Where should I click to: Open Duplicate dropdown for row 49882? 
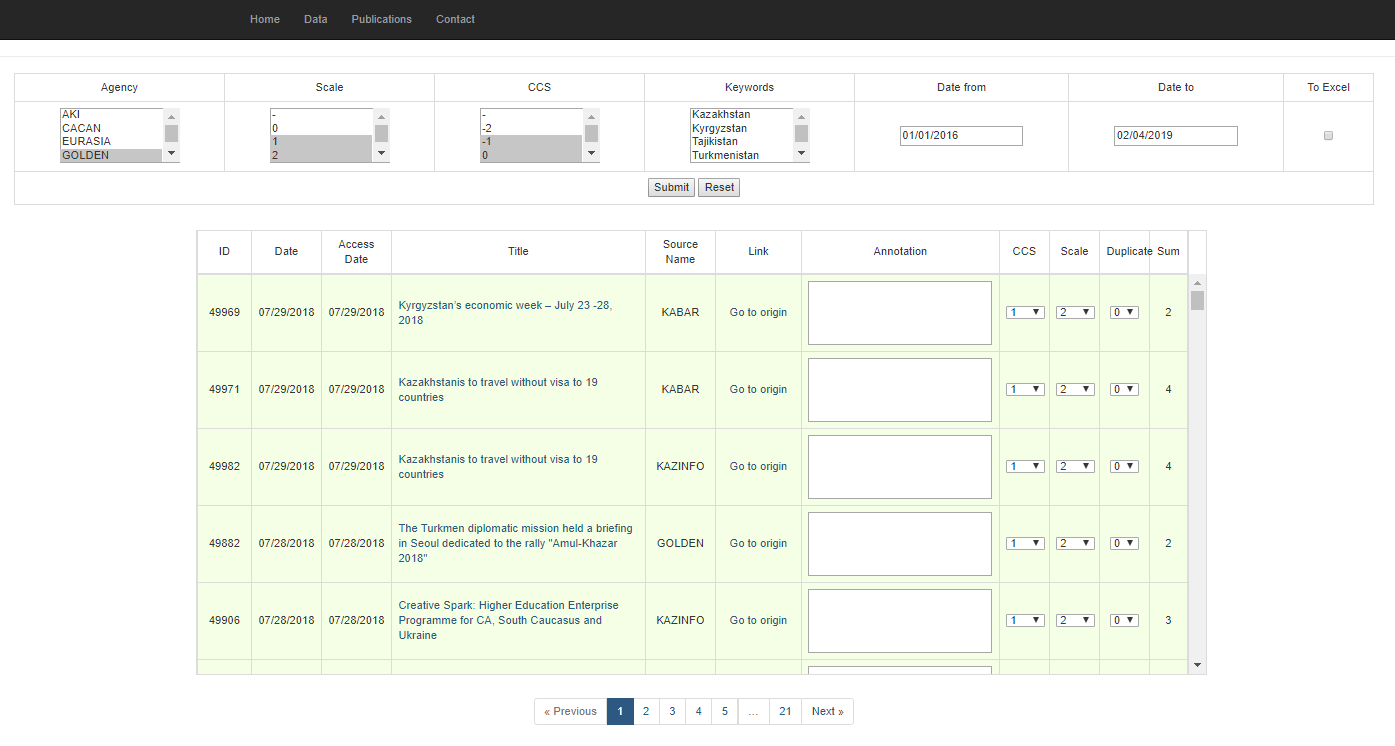pyautogui.click(x=1125, y=543)
